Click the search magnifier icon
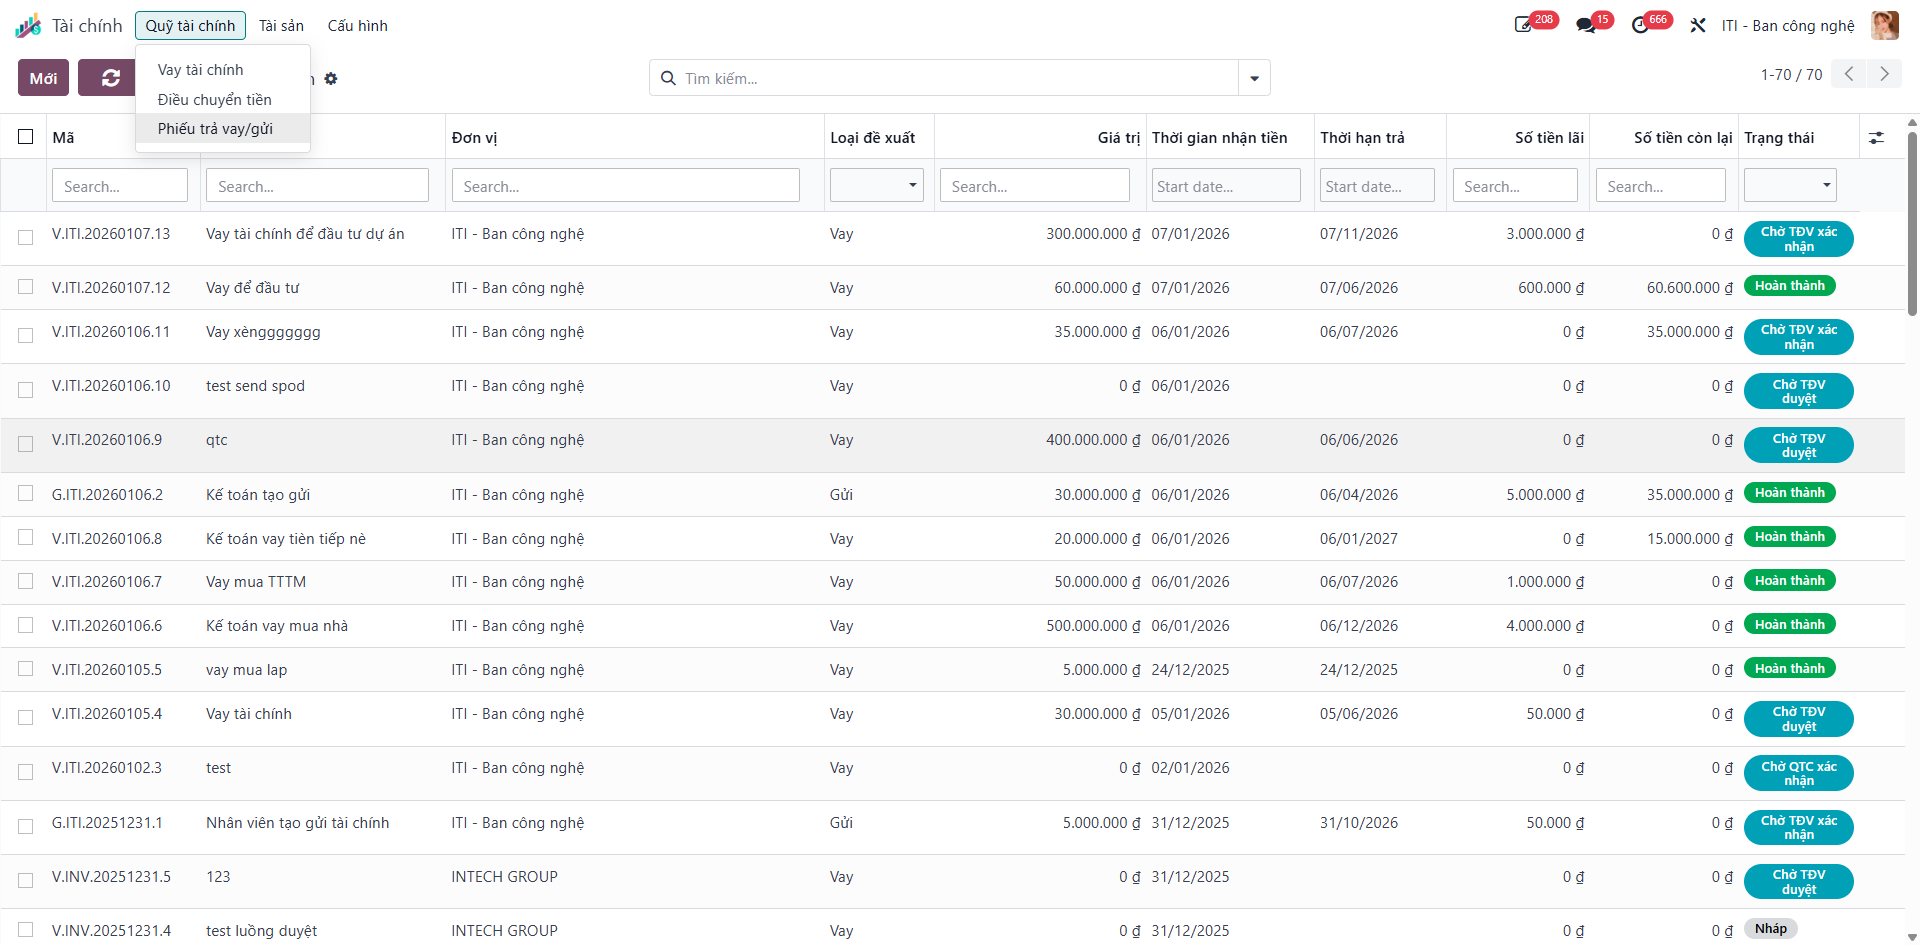The height and width of the screenshot is (945, 1920). coord(668,78)
